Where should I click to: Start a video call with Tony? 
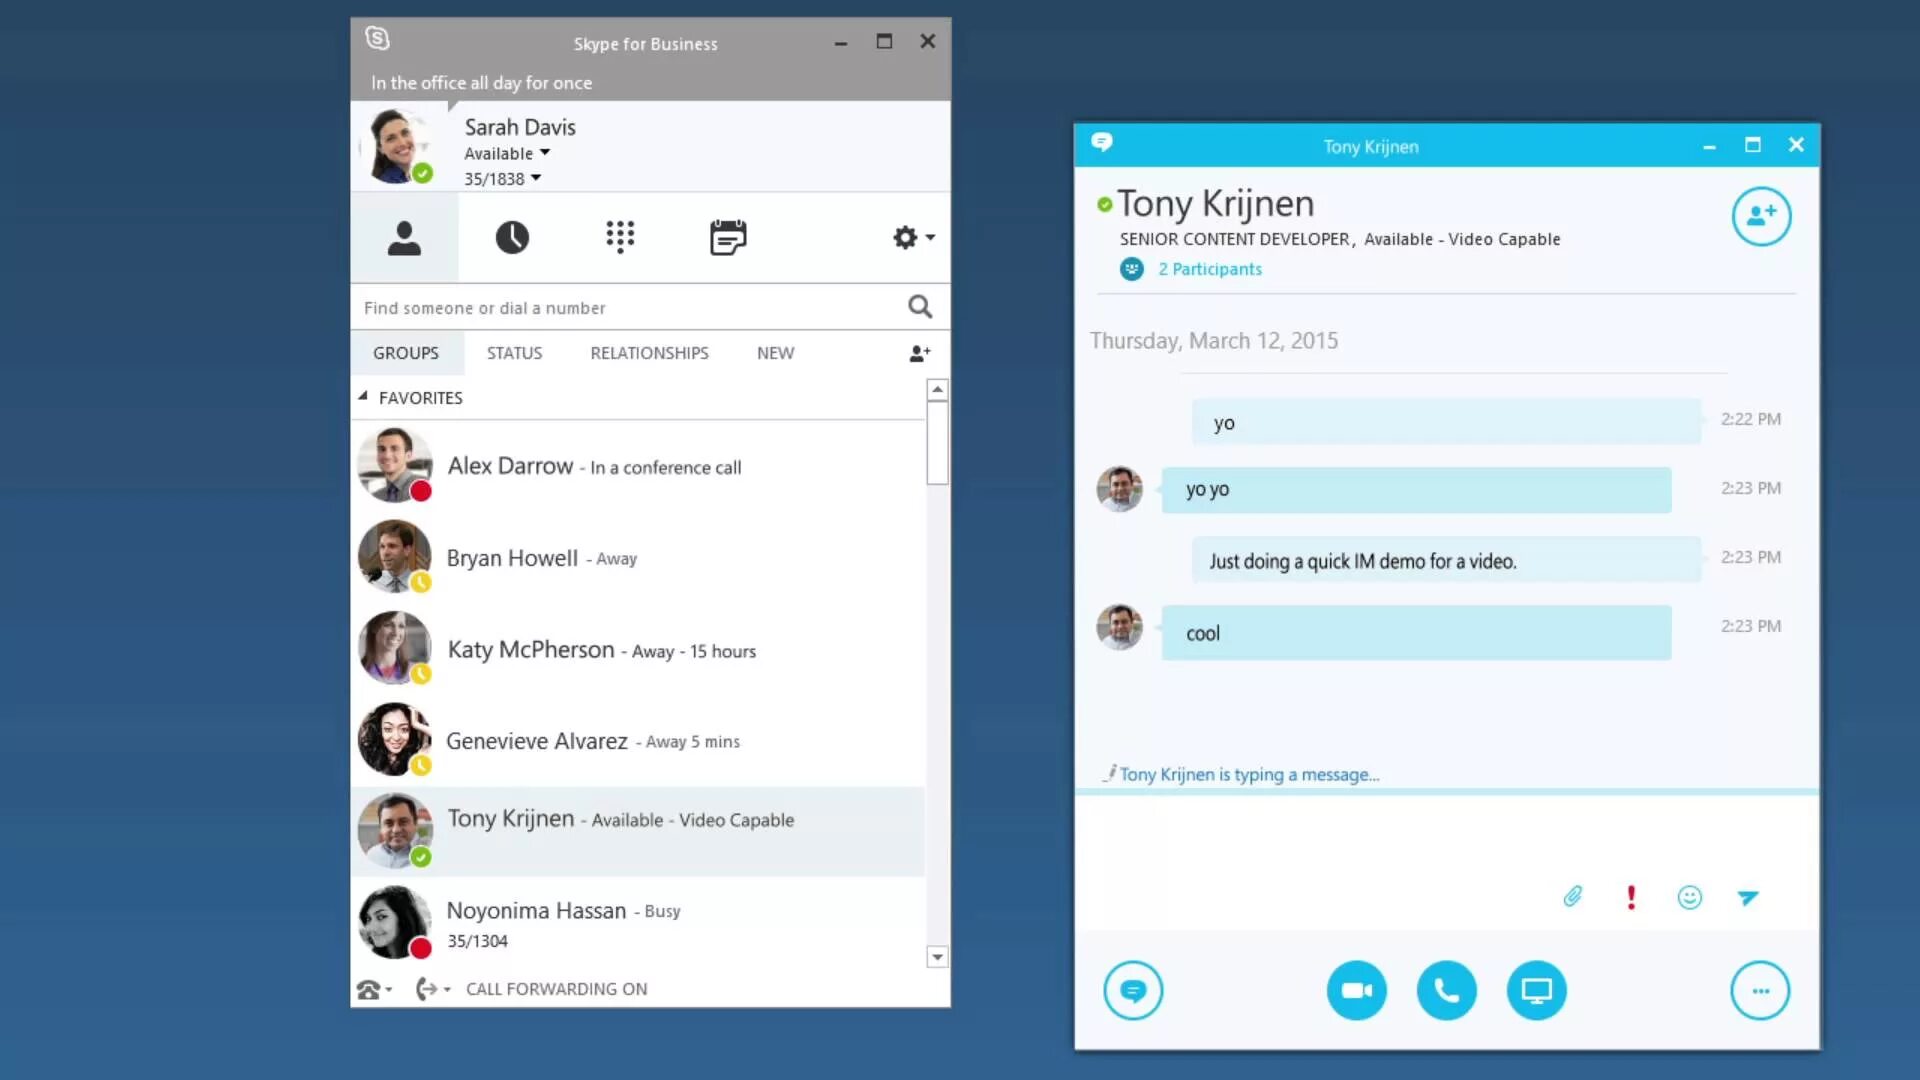pos(1356,991)
